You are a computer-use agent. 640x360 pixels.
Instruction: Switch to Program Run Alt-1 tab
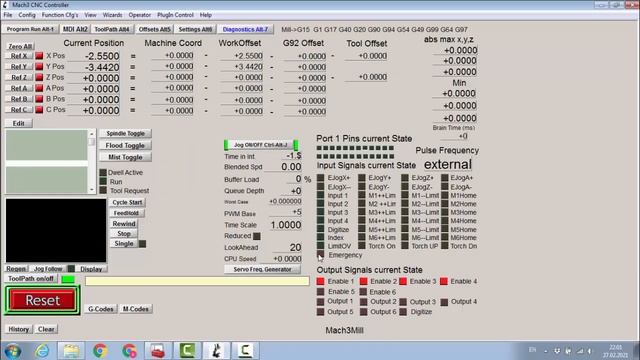point(30,29)
